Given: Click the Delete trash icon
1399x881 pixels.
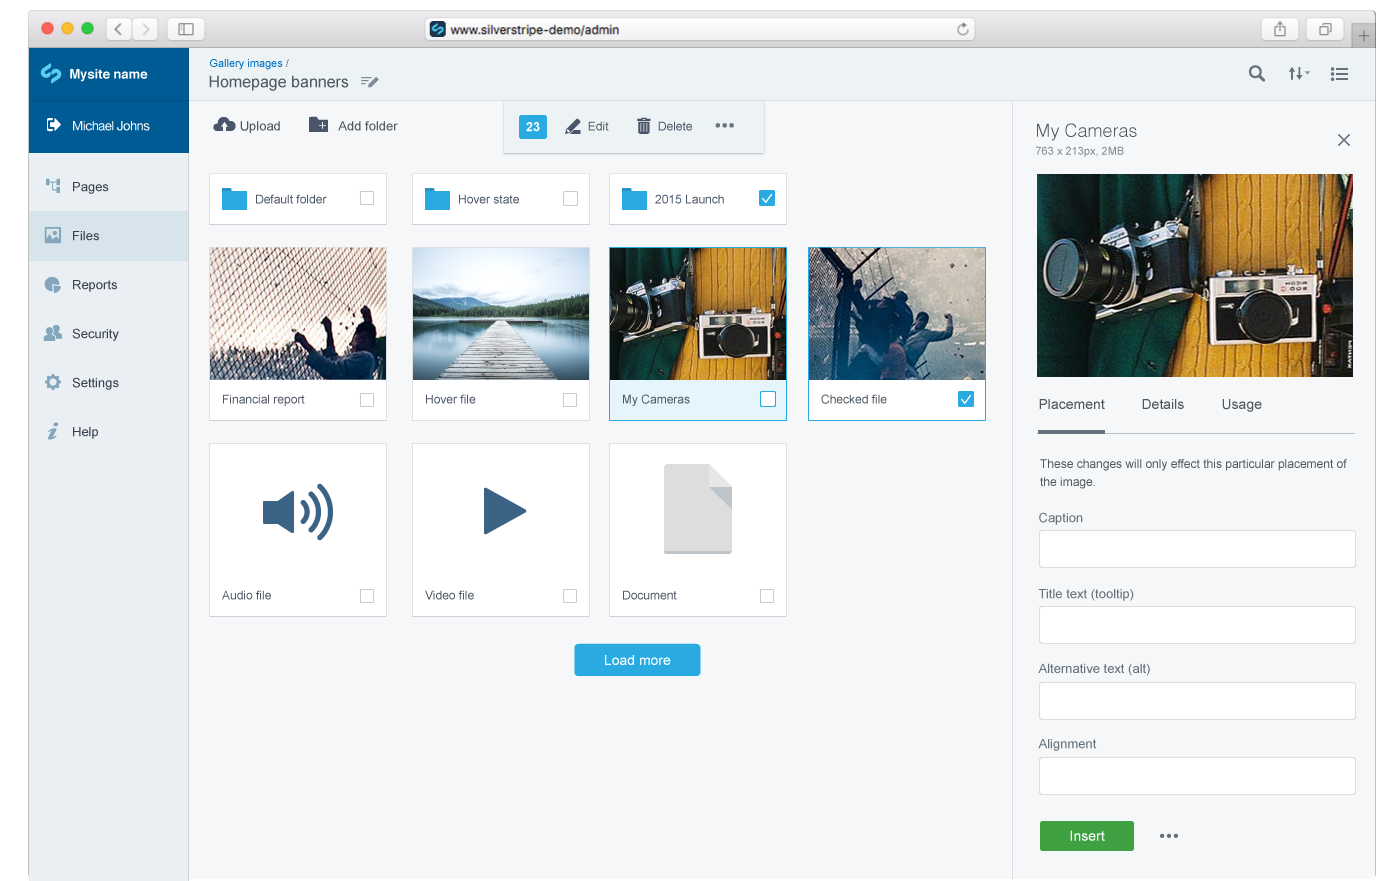Looking at the screenshot, I should (x=644, y=126).
